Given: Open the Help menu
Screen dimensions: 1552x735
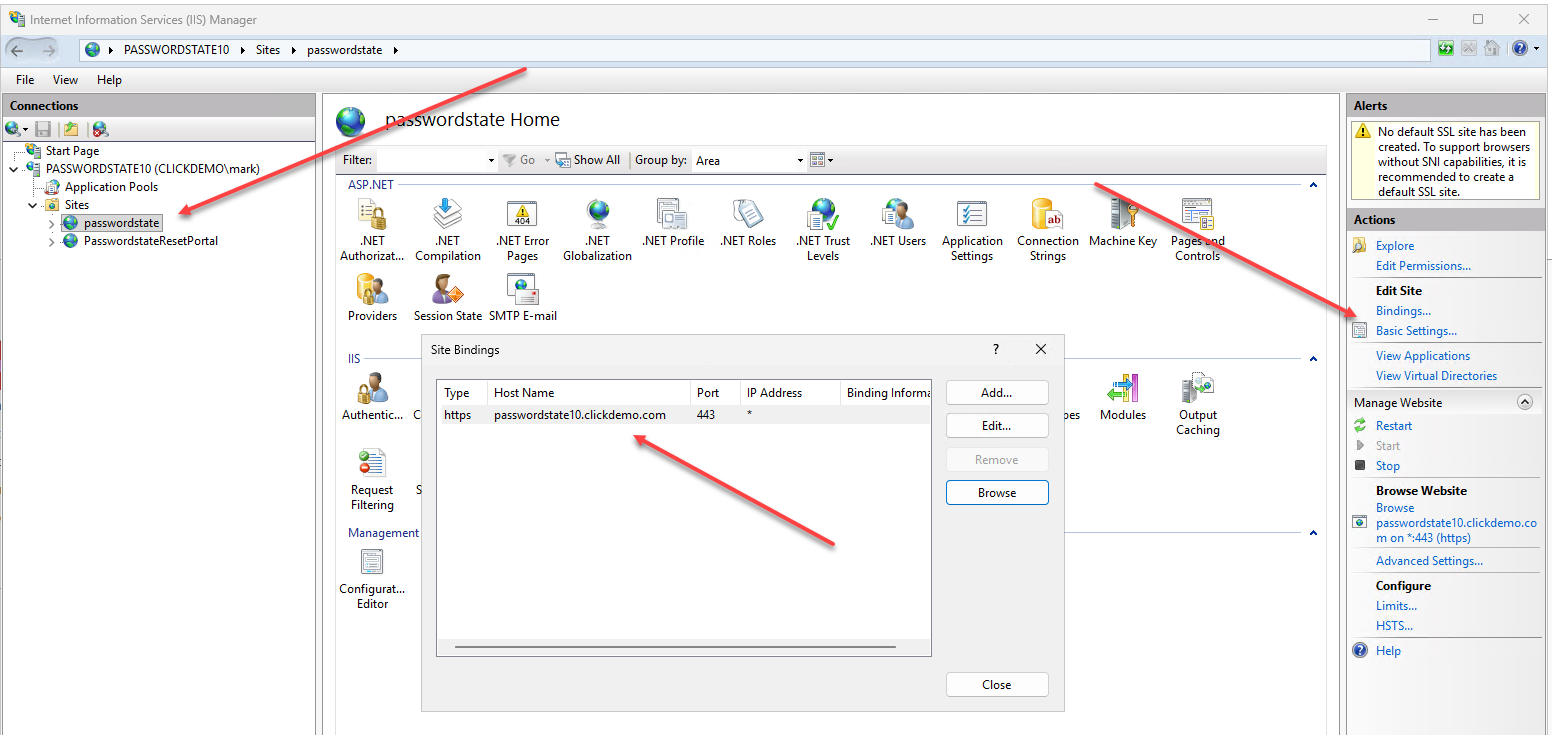Looking at the screenshot, I should click(109, 80).
